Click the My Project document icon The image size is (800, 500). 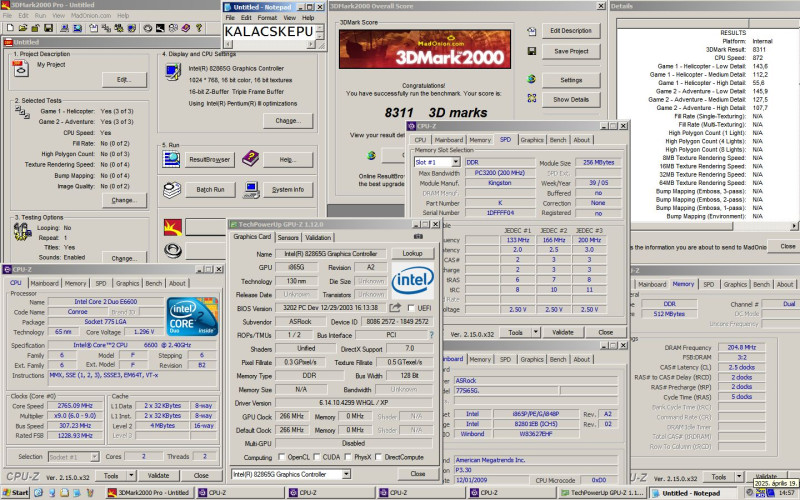[20, 68]
